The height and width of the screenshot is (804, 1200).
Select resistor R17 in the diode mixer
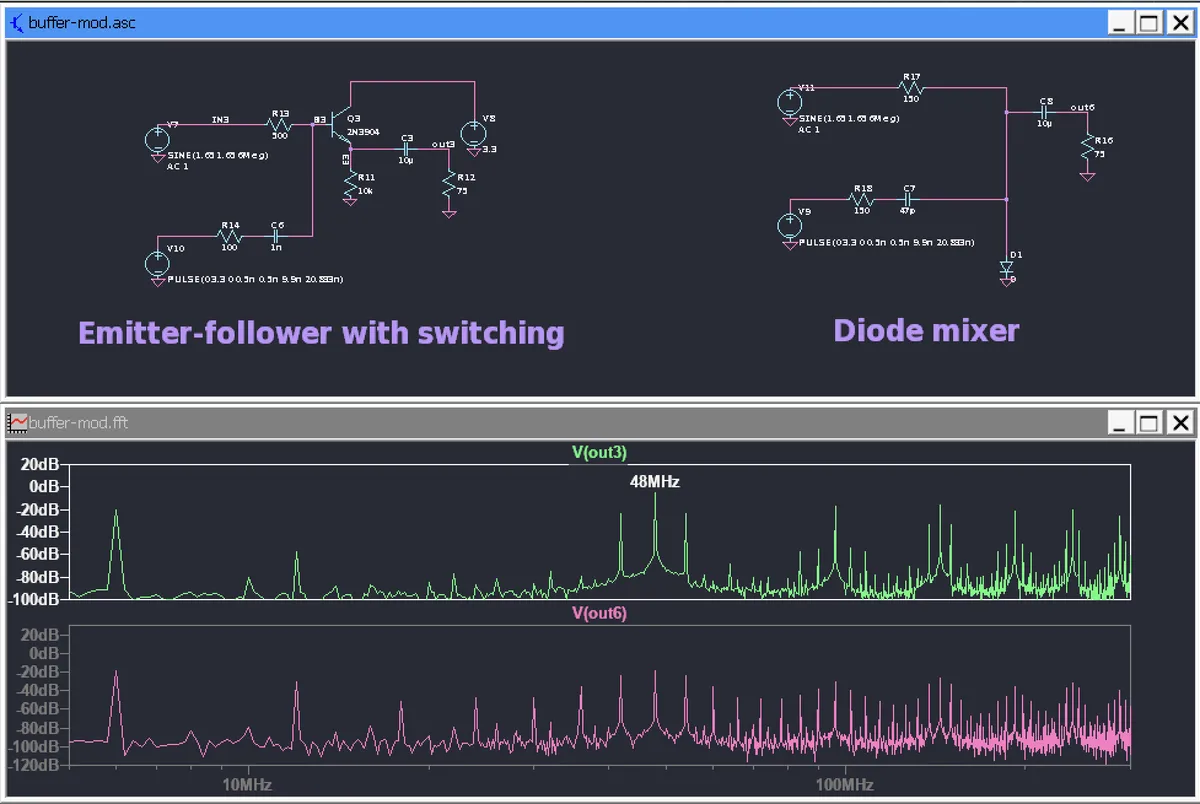tap(911, 88)
